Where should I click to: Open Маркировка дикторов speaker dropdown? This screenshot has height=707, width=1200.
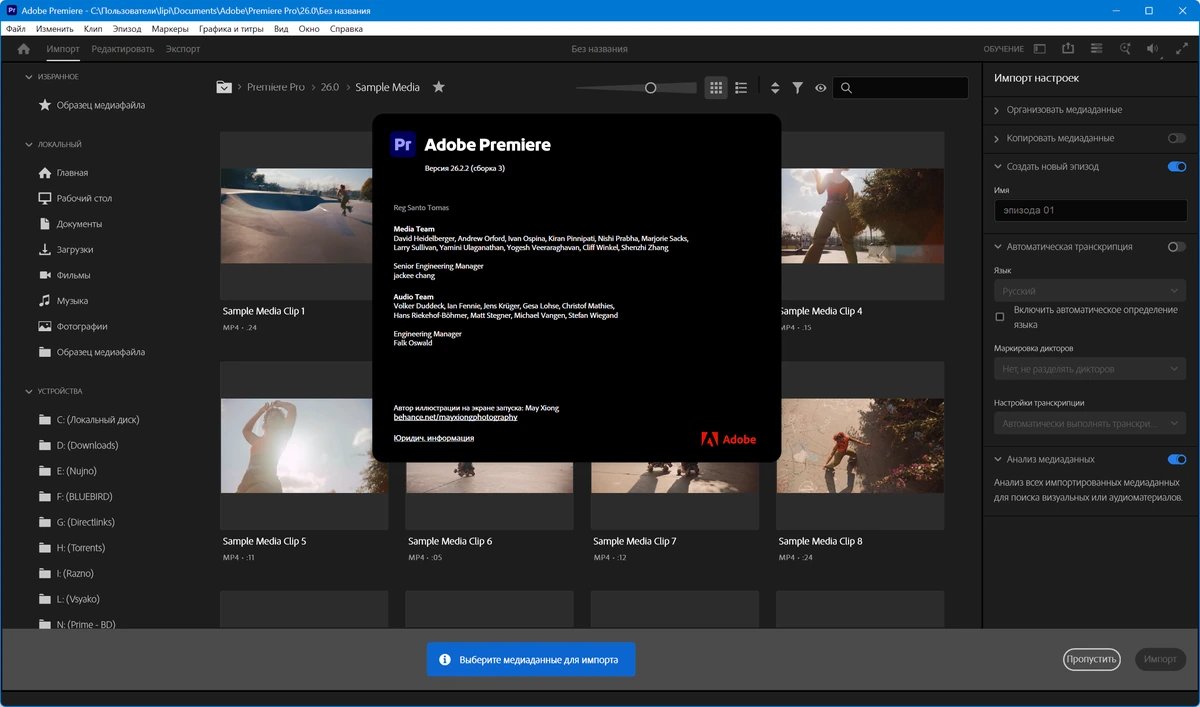click(x=1090, y=369)
